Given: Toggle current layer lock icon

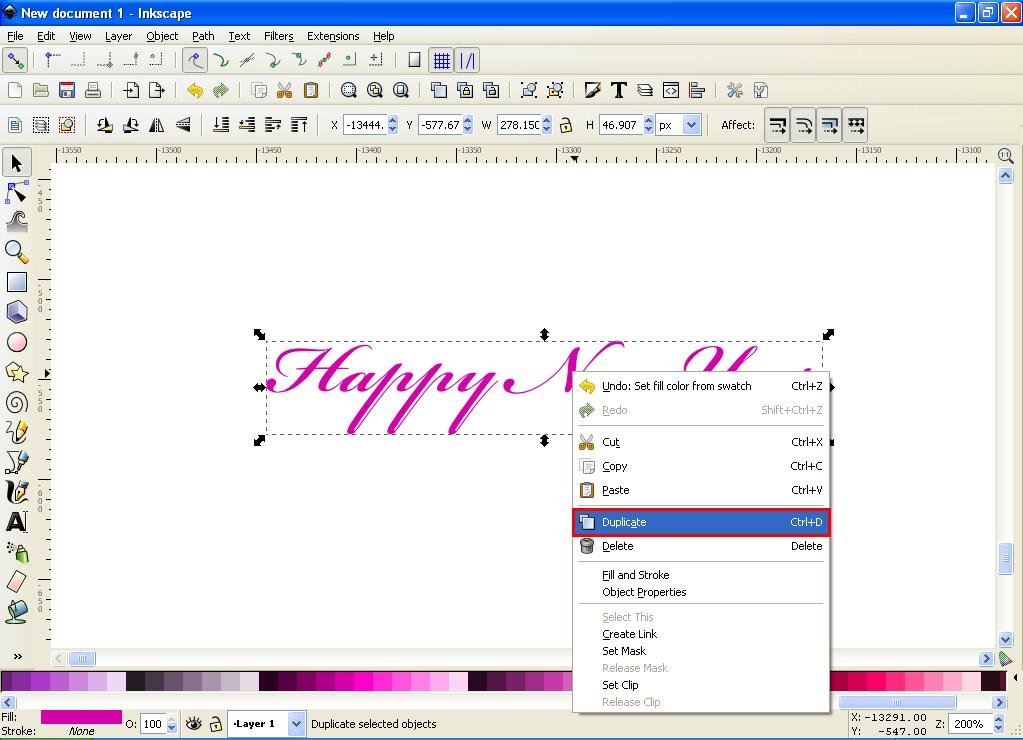Looking at the screenshot, I should point(215,724).
